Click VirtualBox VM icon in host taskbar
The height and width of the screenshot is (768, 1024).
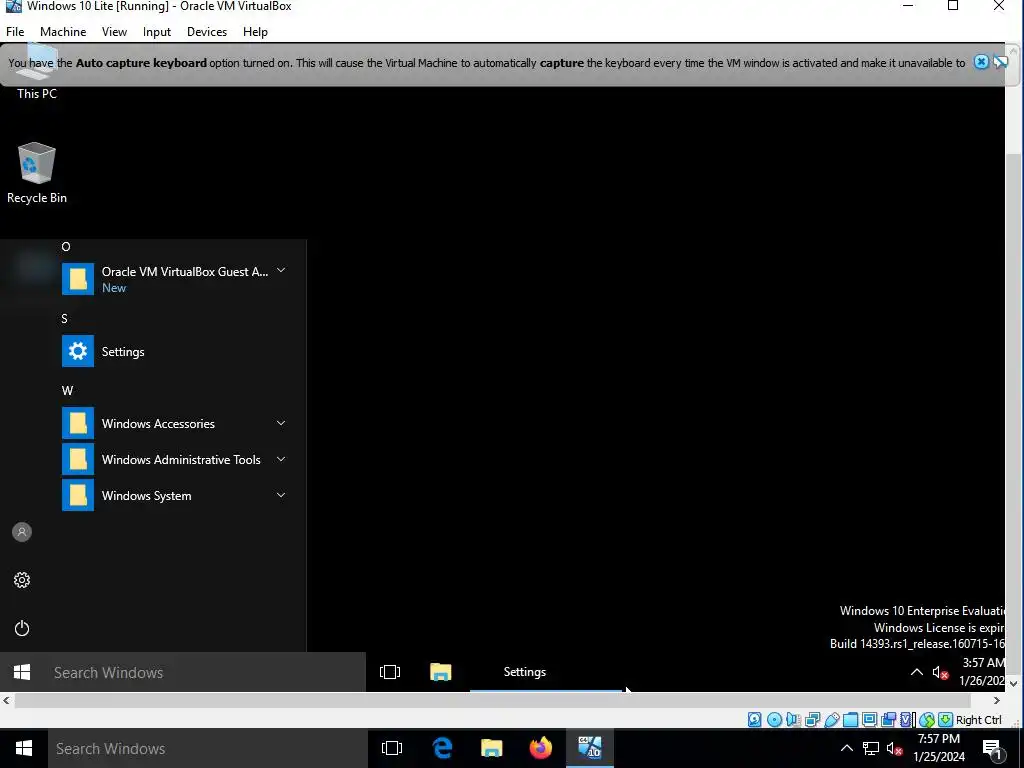(x=590, y=748)
